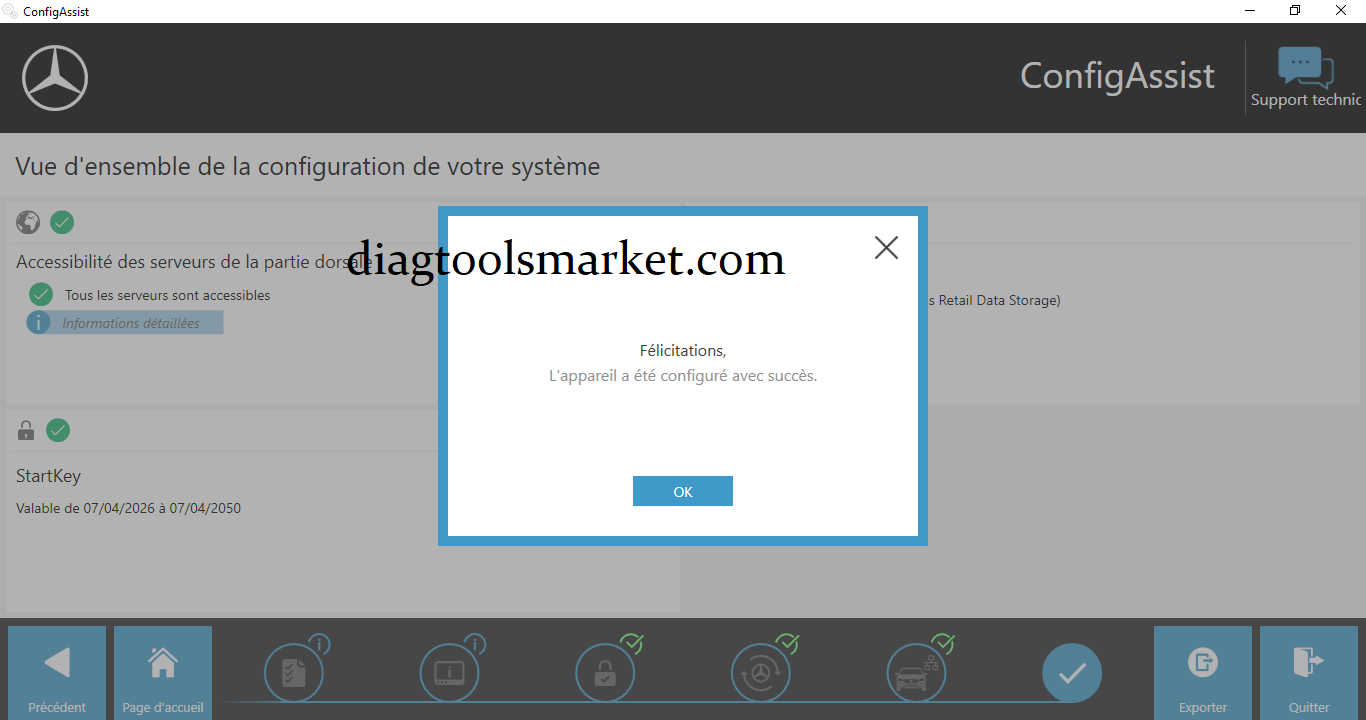Image resolution: width=1366 pixels, height=720 pixels.
Task: Select the device information monitor step
Action: click(449, 672)
